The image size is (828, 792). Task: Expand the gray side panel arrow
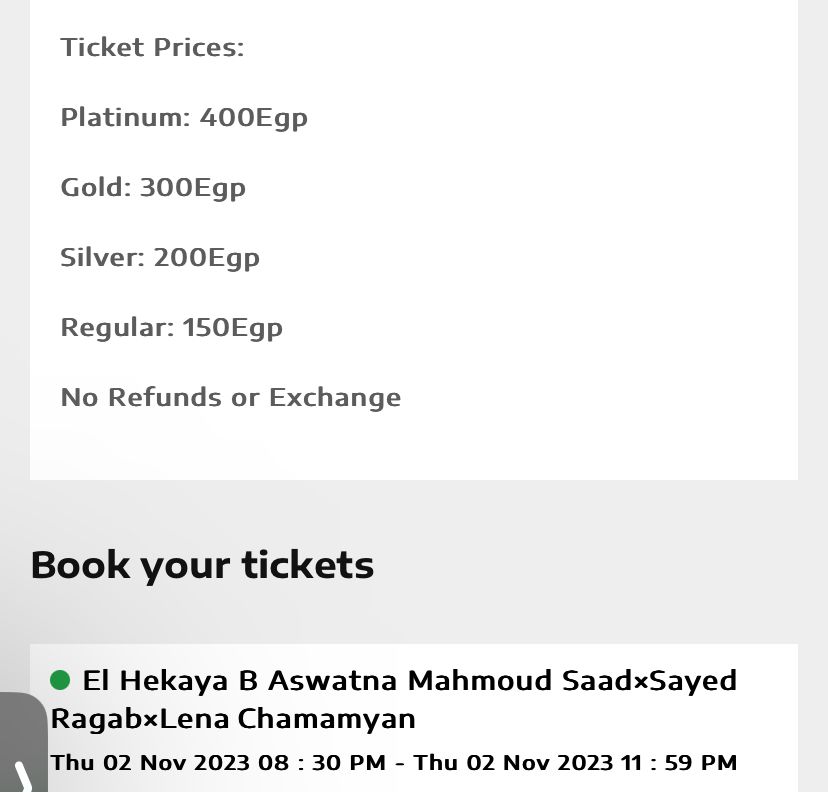[x=22, y=772]
